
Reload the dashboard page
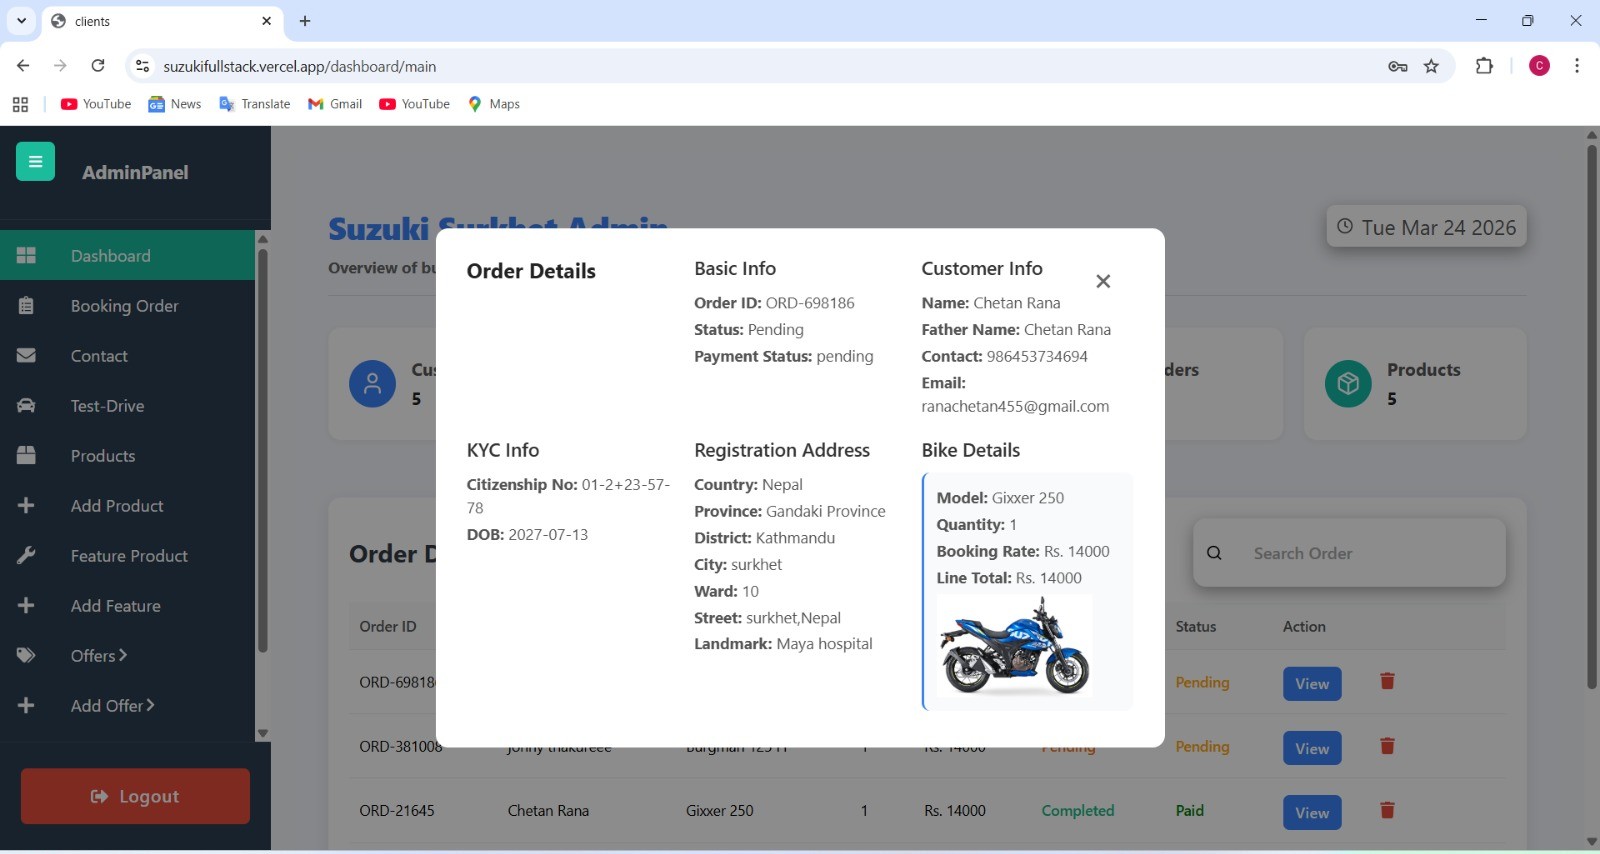(98, 66)
